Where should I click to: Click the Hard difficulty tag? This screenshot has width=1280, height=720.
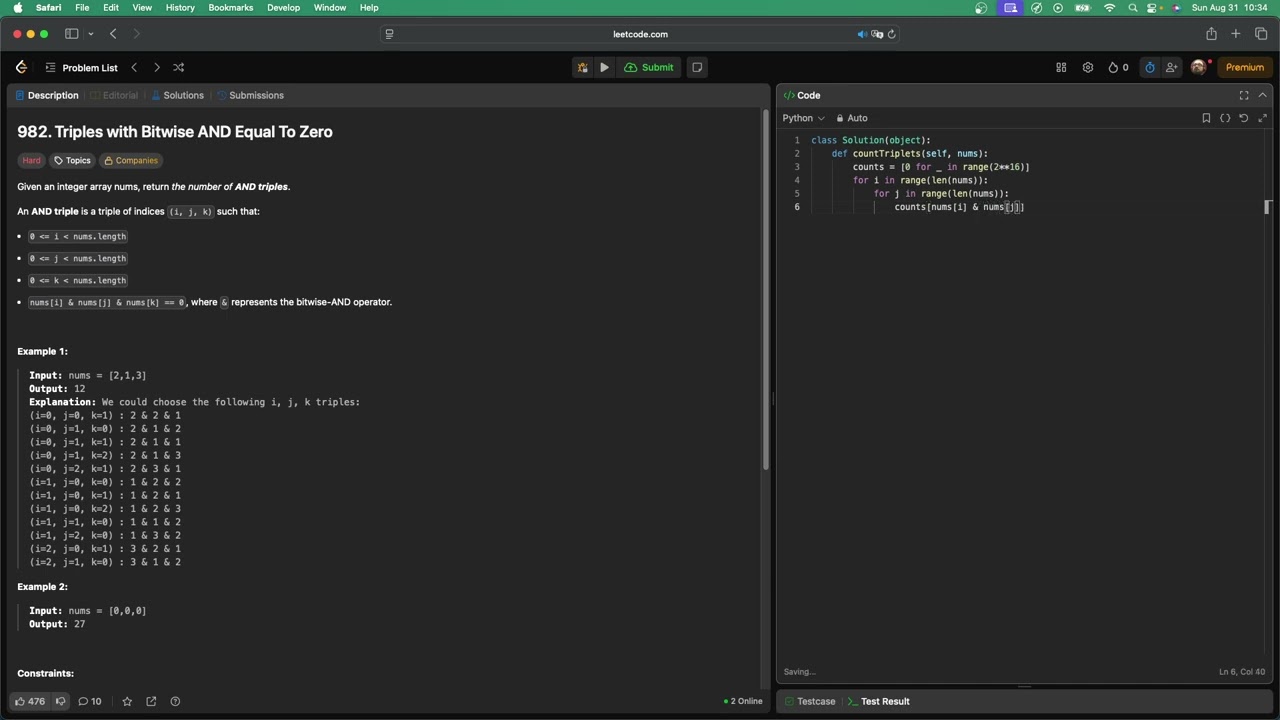tap(31, 160)
